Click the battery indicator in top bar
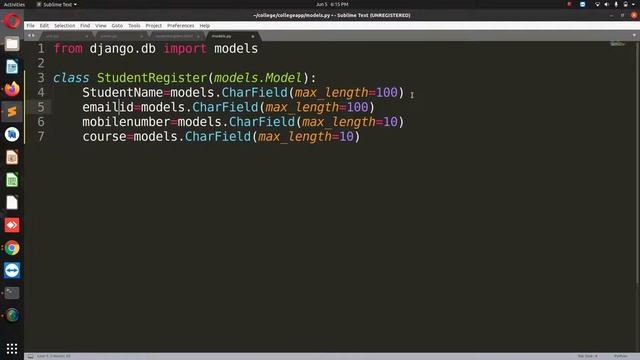The image size is (640, 360). [625, 4]
